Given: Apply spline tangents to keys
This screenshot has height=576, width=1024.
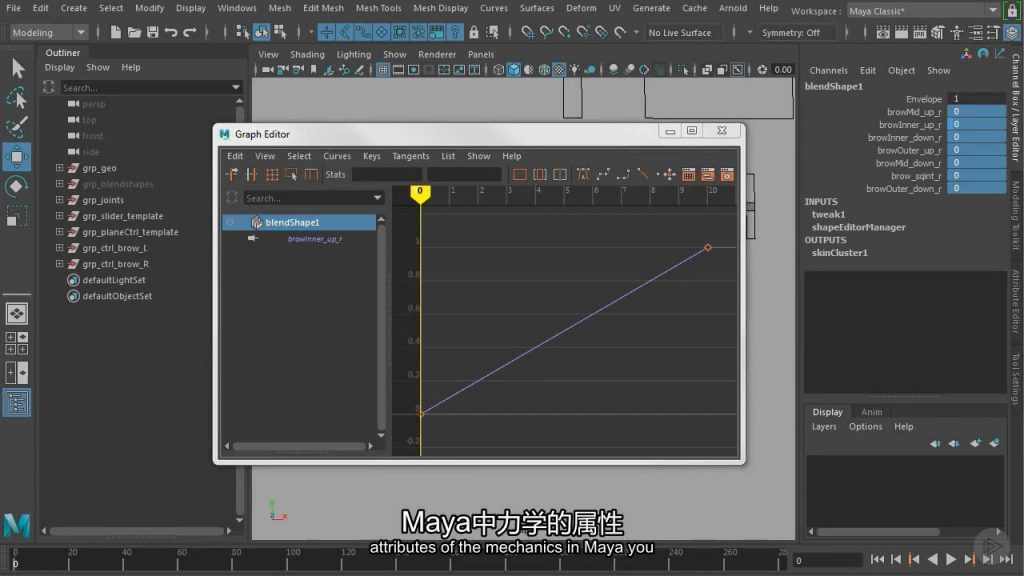Looking at the screenshot, I should (x=603, y=174).
